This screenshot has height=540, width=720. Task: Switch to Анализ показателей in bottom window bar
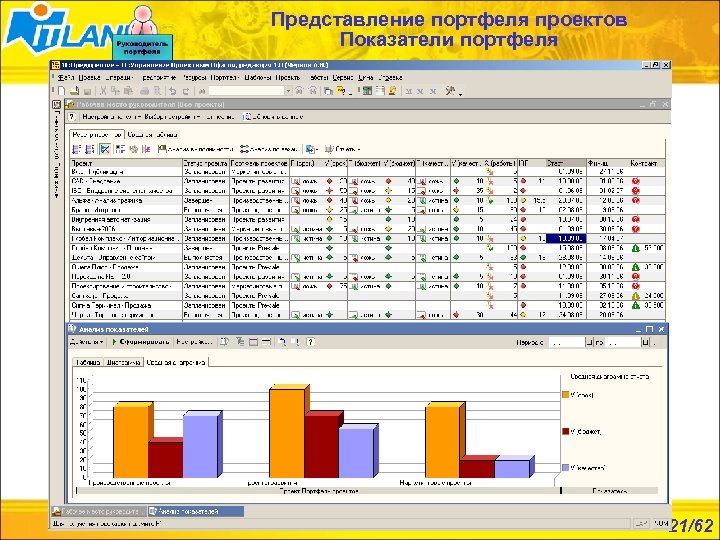pyautogui.click(x=196, y=511)
